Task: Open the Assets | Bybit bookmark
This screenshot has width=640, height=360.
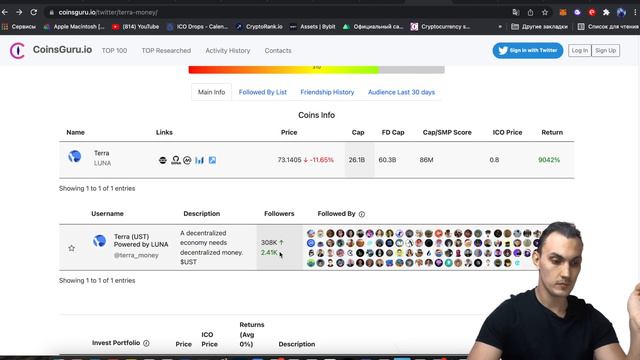Action: tap(313, 27)
